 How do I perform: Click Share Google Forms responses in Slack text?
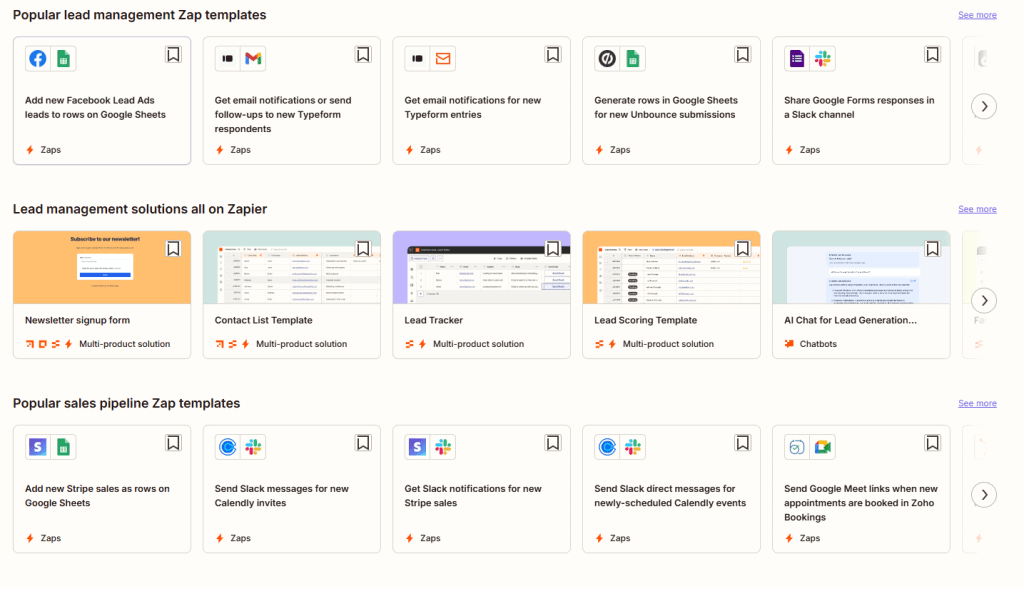[x=859, y=107]
